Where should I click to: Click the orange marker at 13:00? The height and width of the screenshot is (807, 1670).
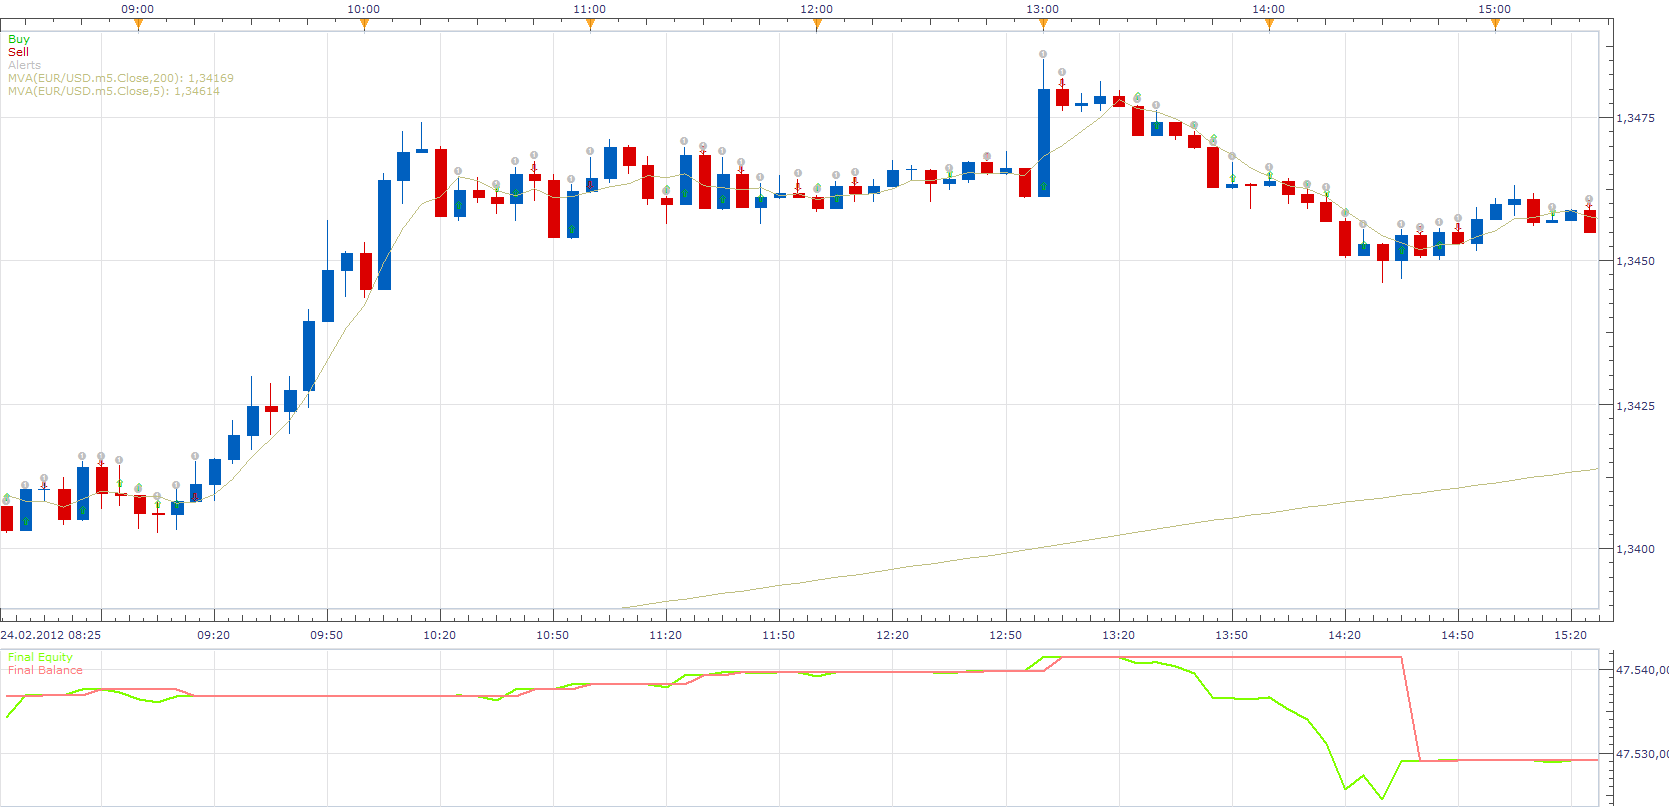[1043, 26]
